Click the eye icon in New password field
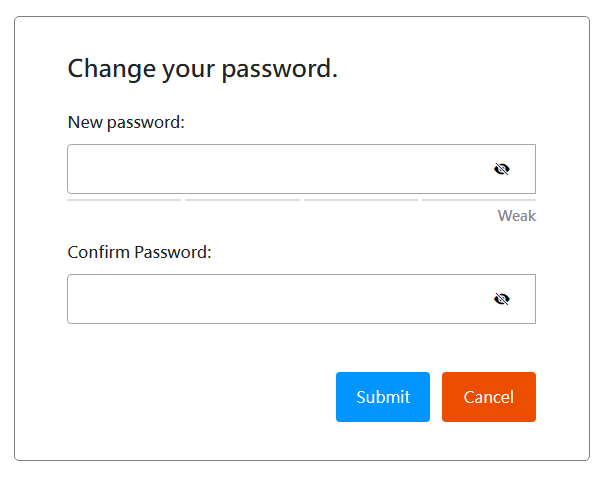This screenshot has width=608, height=477. (x=502, y=169)
